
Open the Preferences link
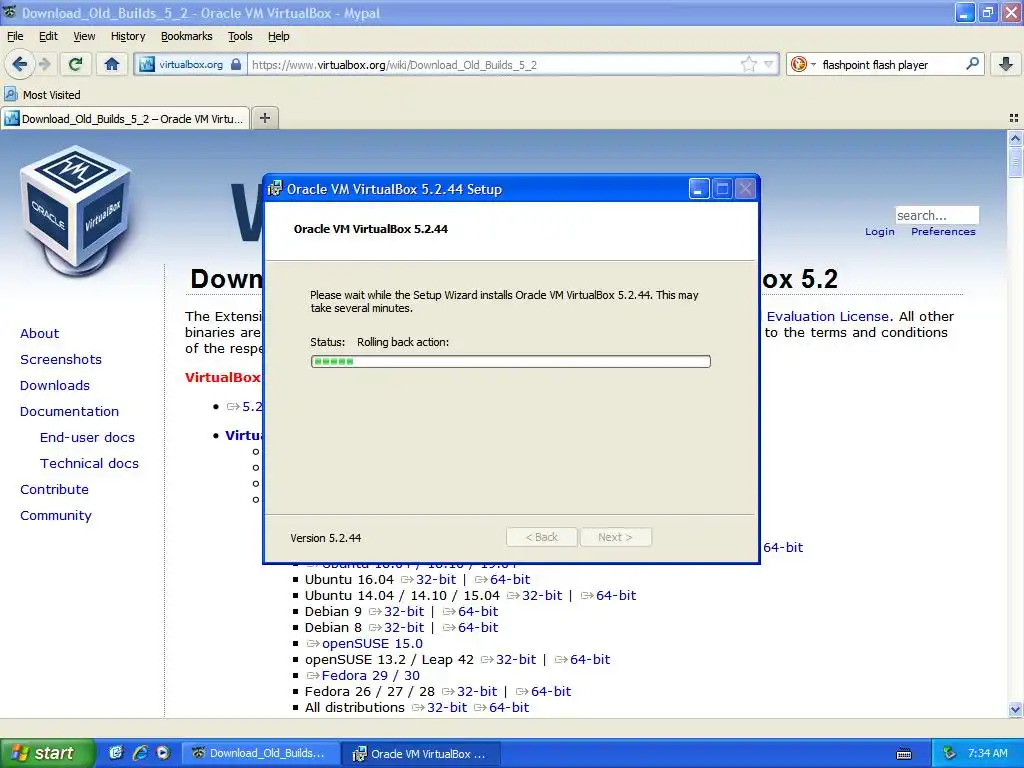click(x=943, y=232)
